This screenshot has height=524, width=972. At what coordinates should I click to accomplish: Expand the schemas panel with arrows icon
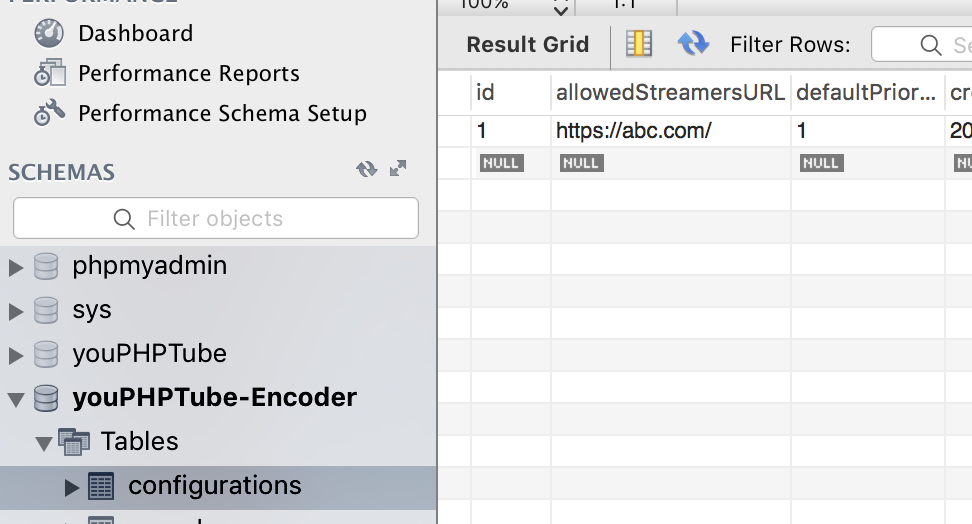point(398,168)
